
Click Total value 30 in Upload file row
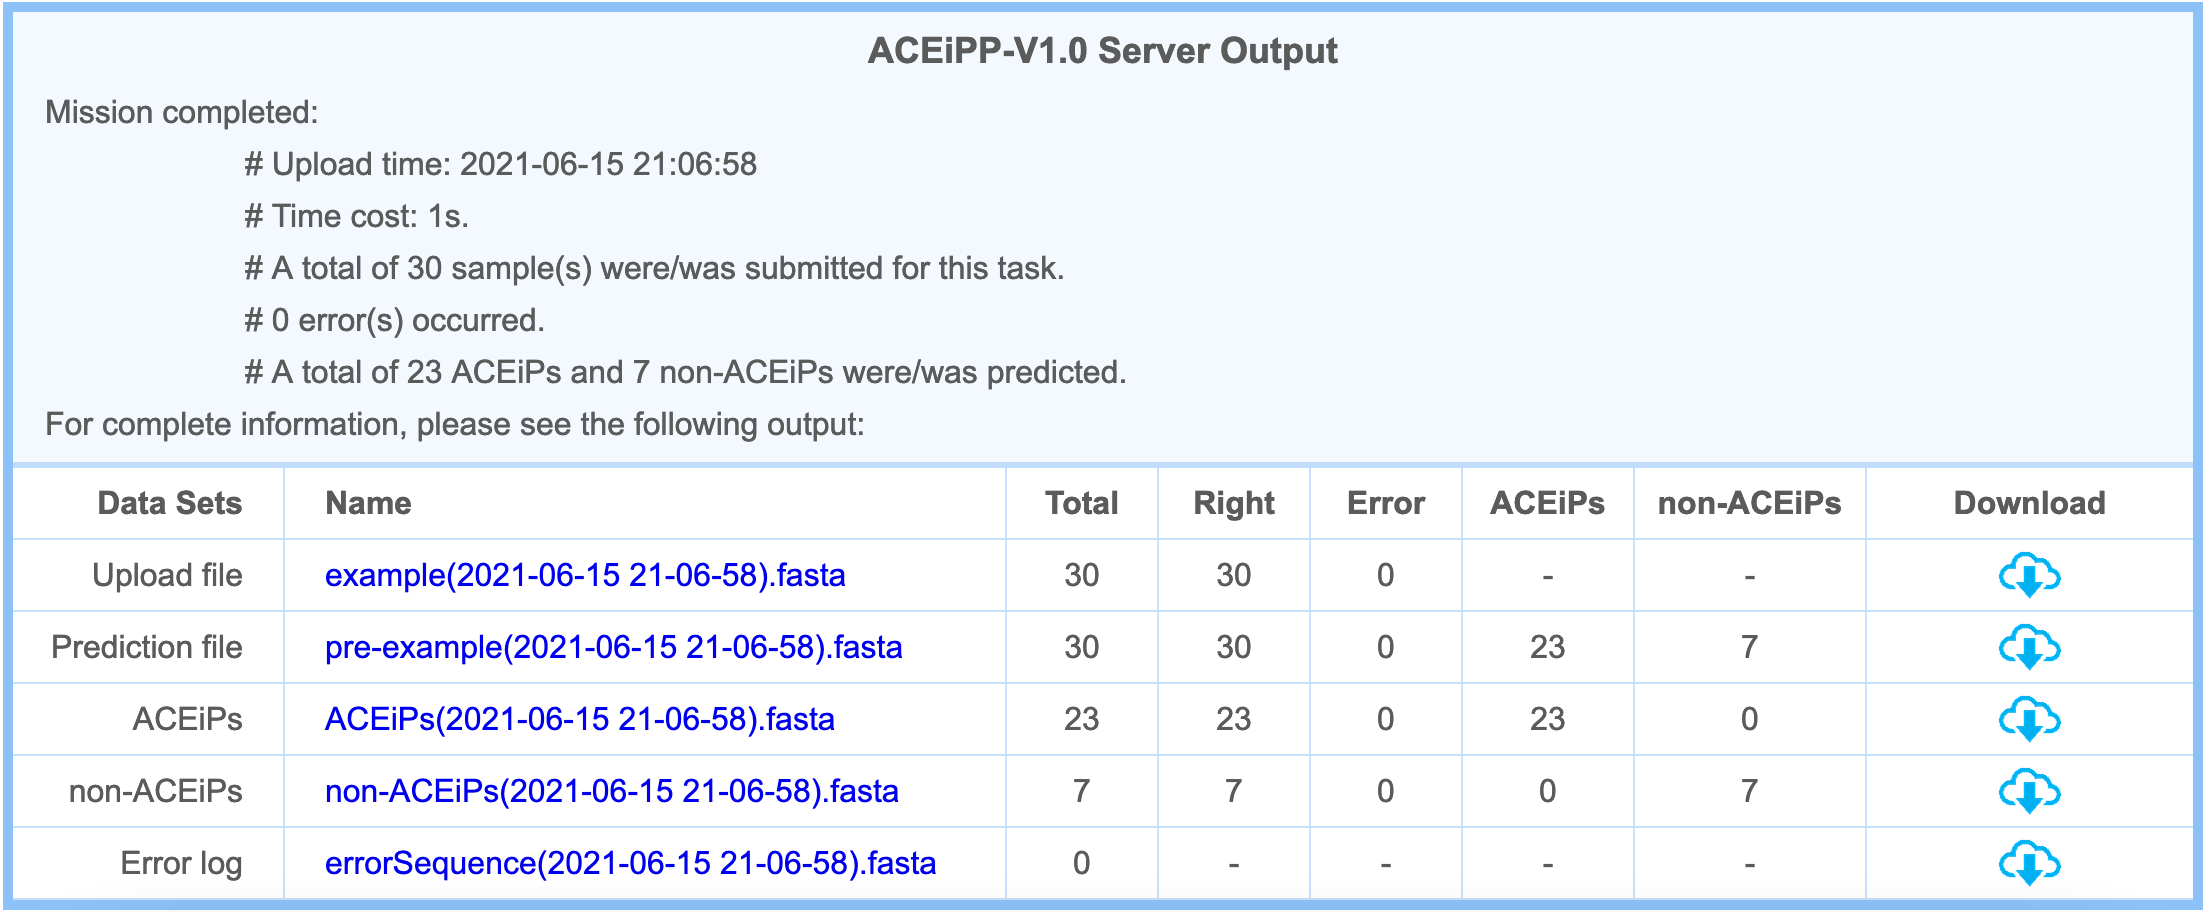coord(1082,575)
